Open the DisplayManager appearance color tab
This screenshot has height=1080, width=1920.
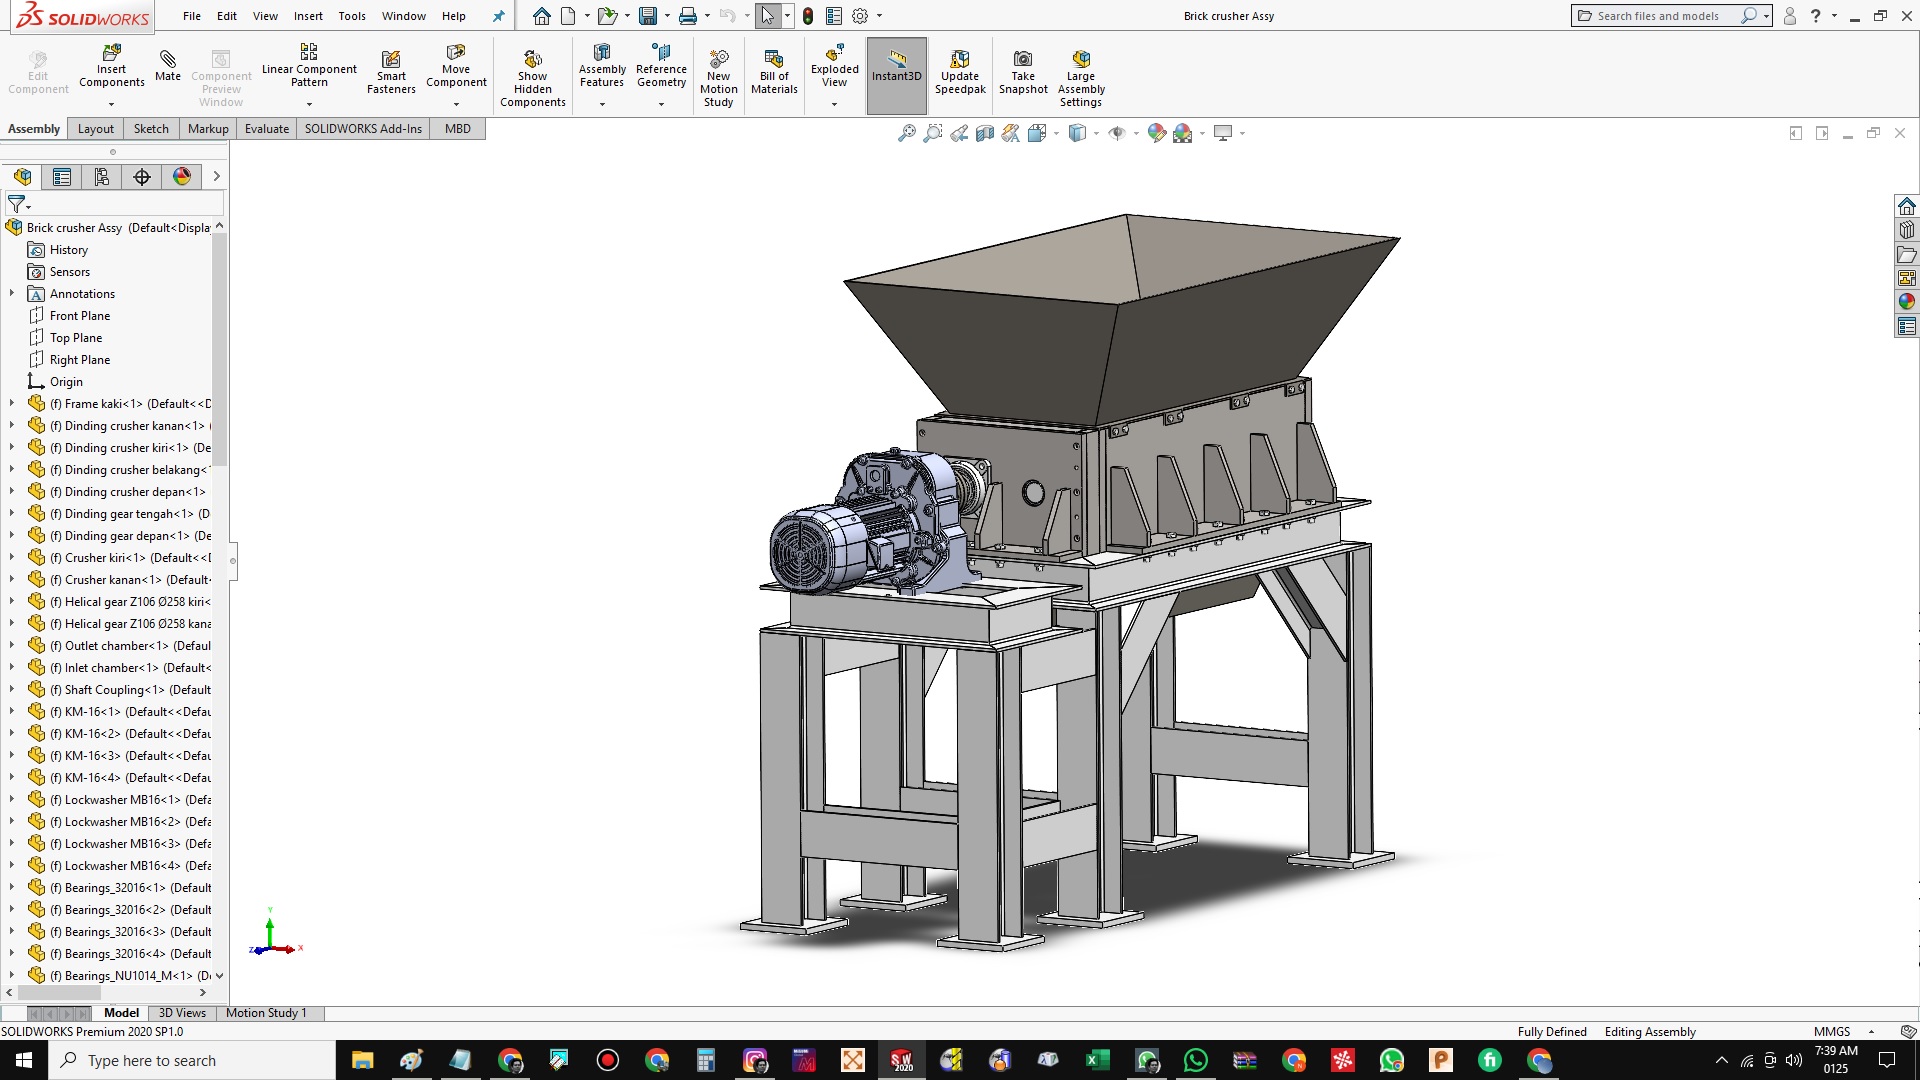click(182, 177)
